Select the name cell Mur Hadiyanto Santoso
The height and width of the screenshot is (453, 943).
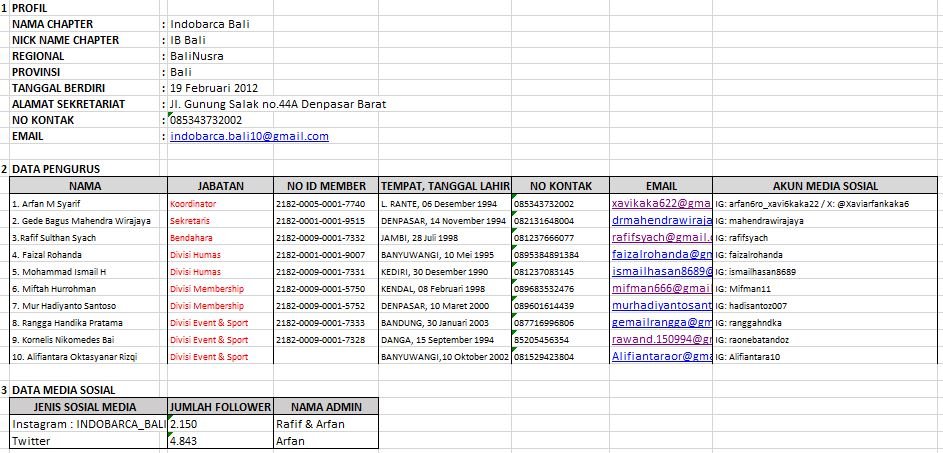coord(88,305)
